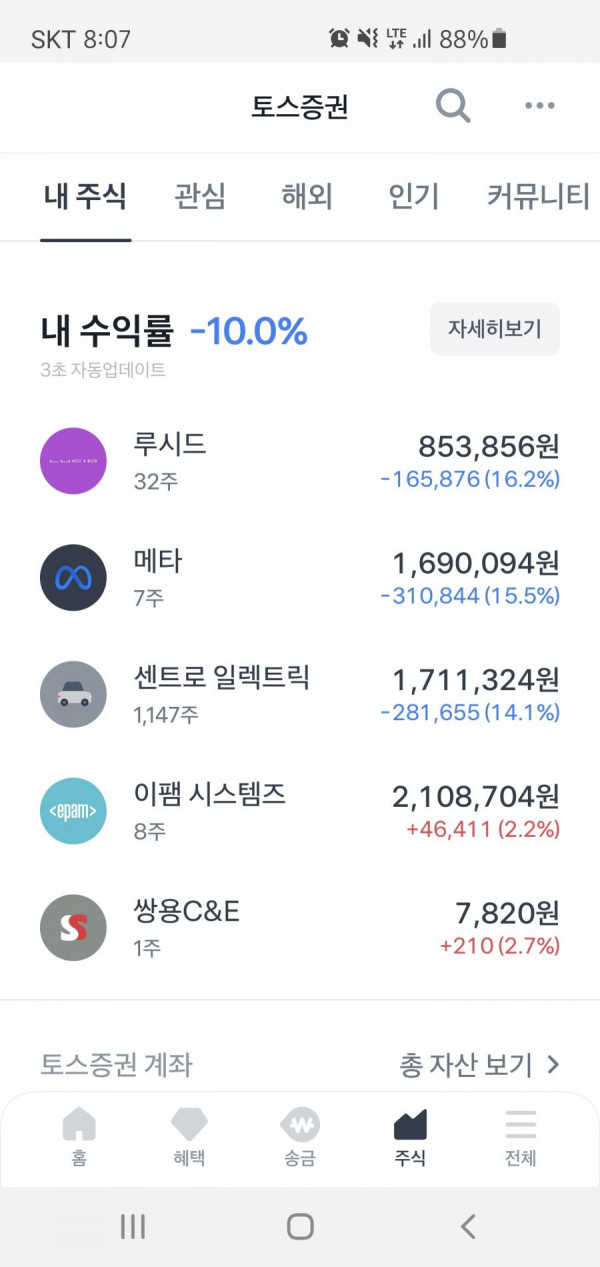600x1267 pixels.
Task: Tap the Ssangyong C&E logo icon
Action: [73, 928]
